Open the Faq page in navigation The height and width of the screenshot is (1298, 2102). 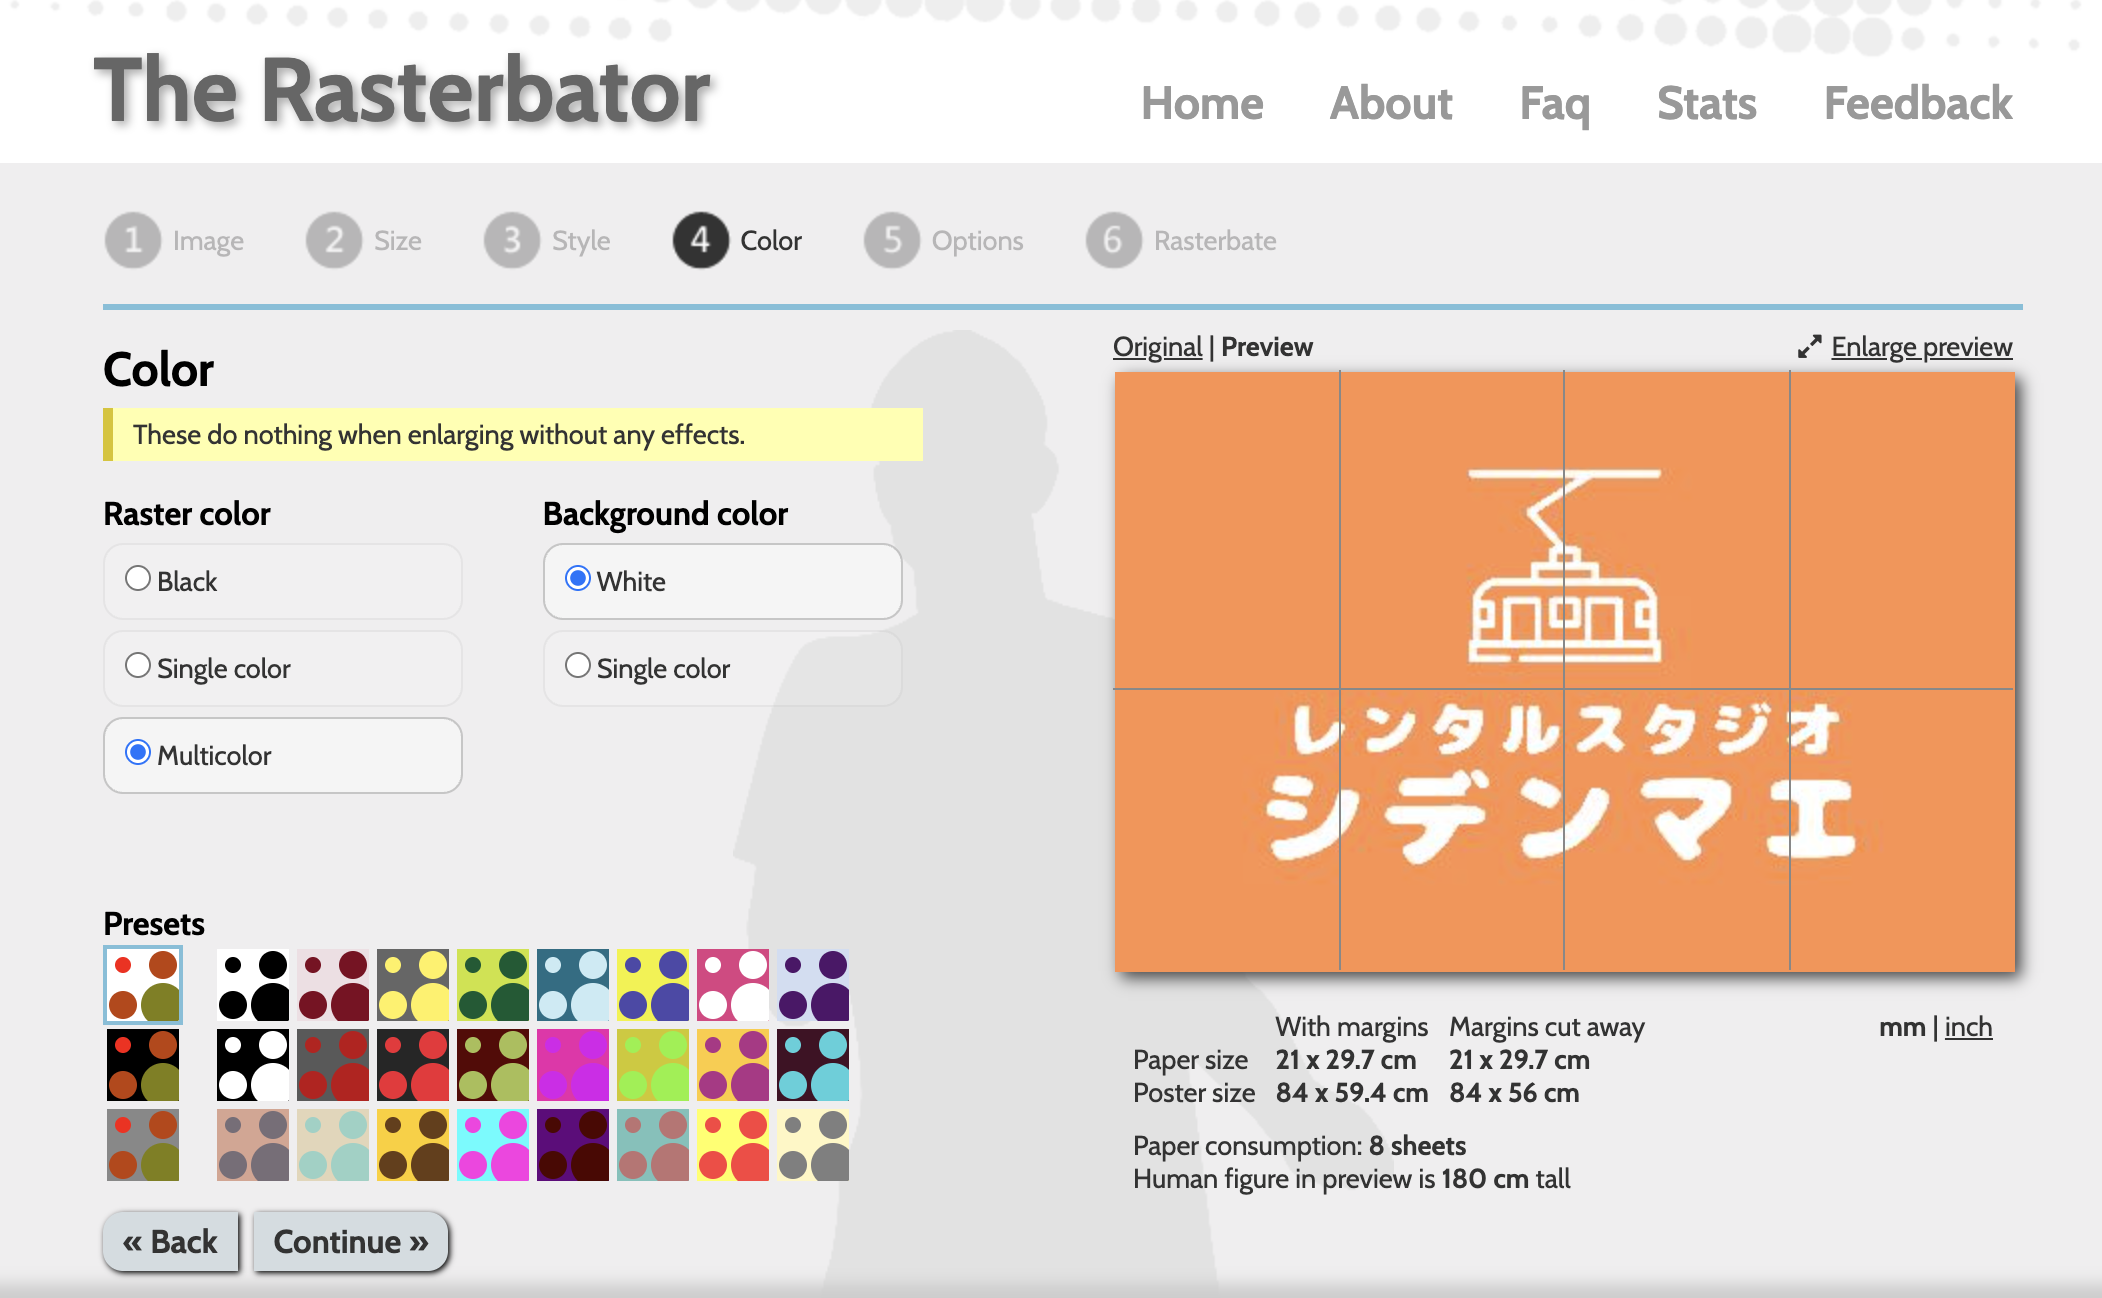1554,104
